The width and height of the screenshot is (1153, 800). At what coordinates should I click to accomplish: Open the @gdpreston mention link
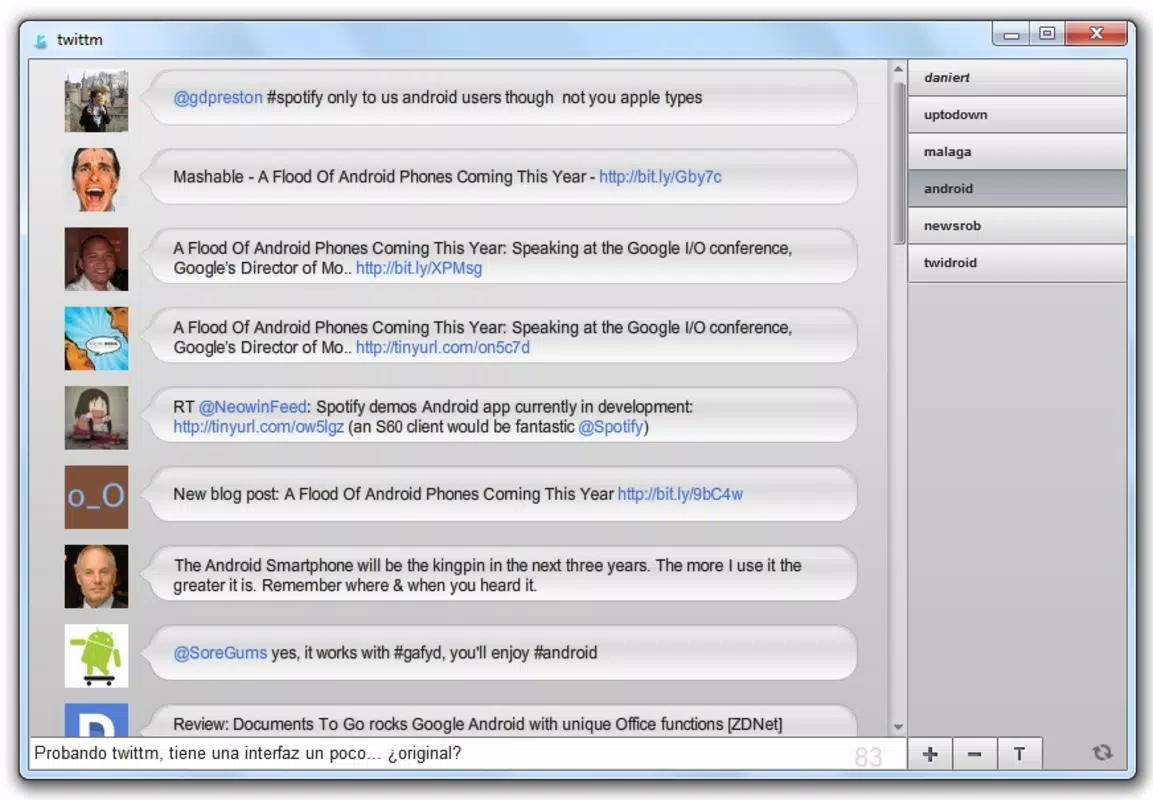[x=218, y=98]
